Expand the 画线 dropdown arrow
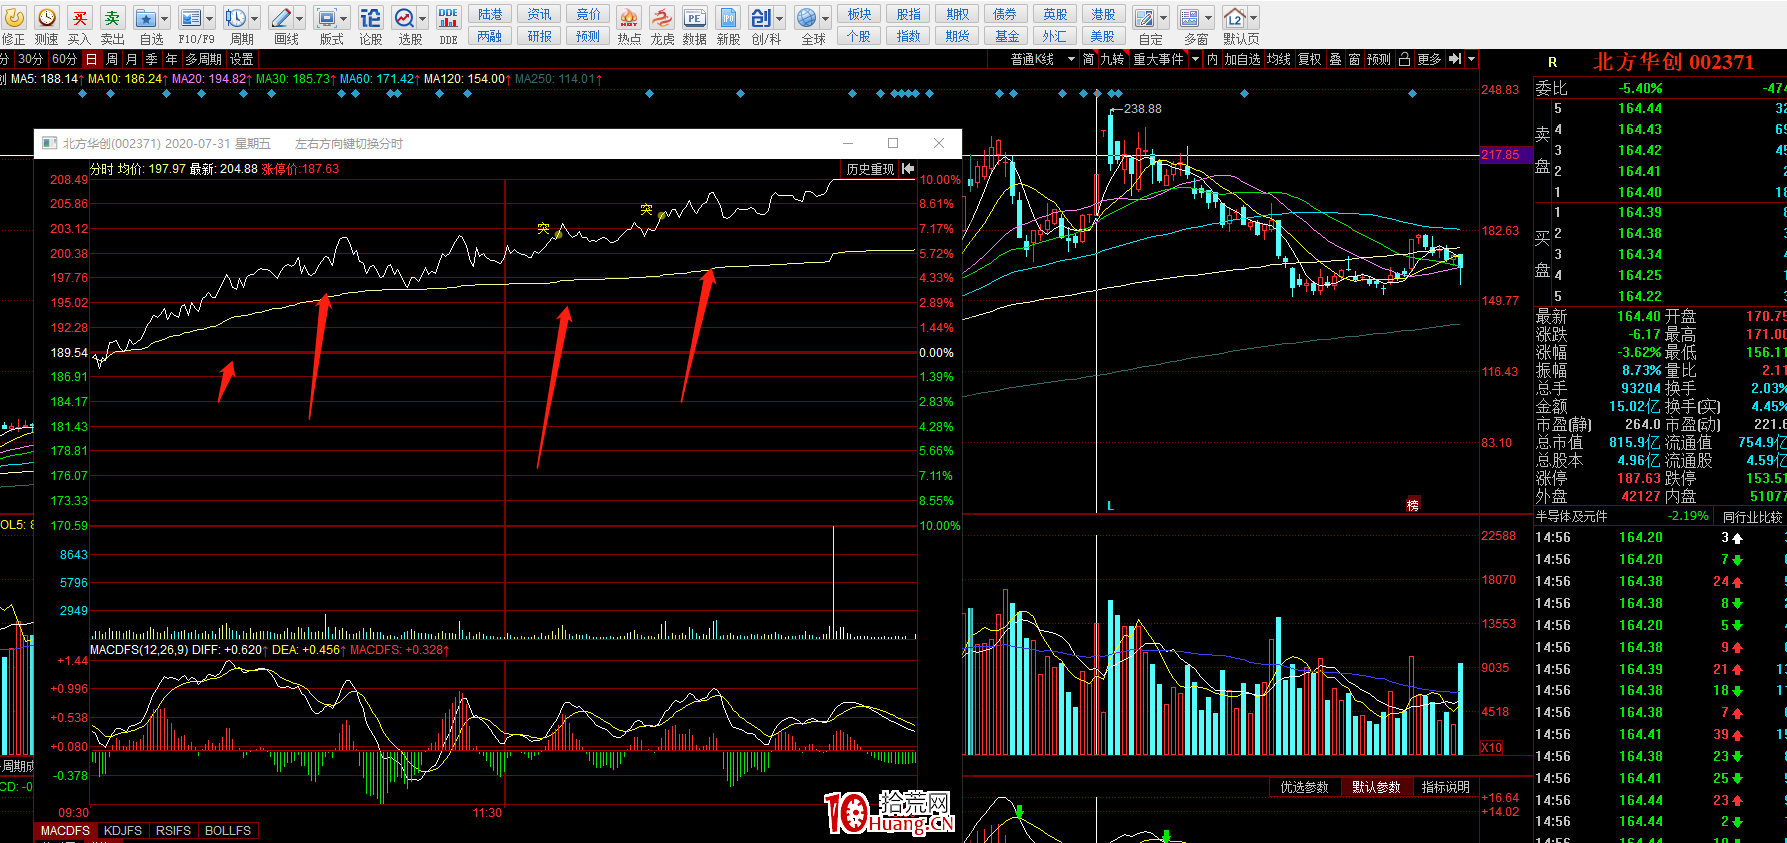Viewport: 1787px width, 843px height. [300, 18]
